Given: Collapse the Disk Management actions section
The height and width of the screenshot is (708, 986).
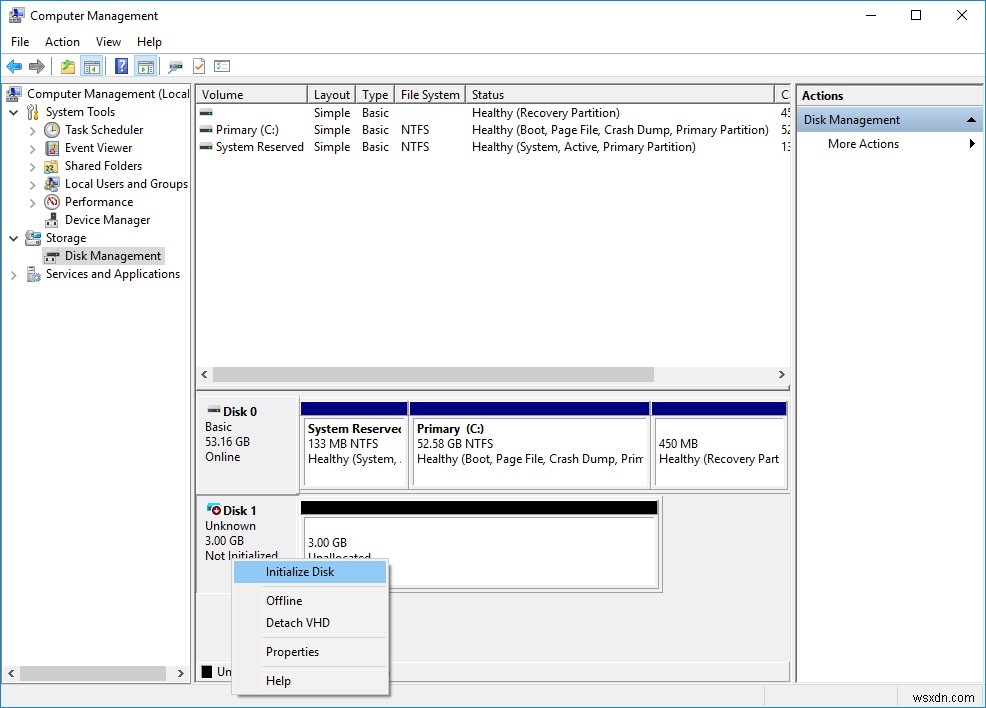Looking at the screenshot, I should [x=972, y=119].
